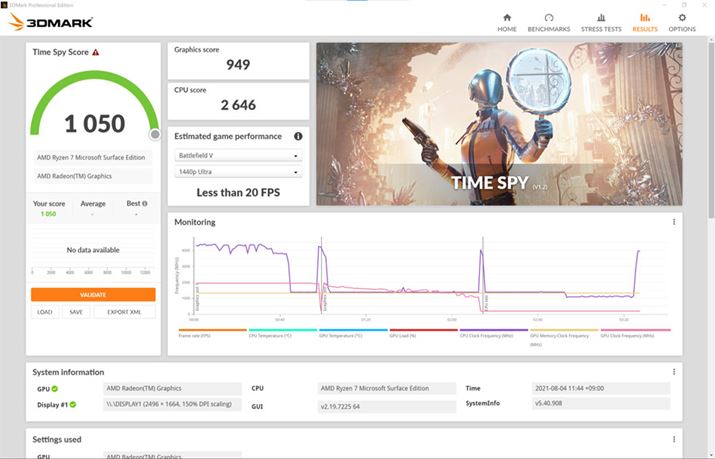Click the Estimated game performance info icon
Screen dimensions: 715x459
tap(298, 136)
